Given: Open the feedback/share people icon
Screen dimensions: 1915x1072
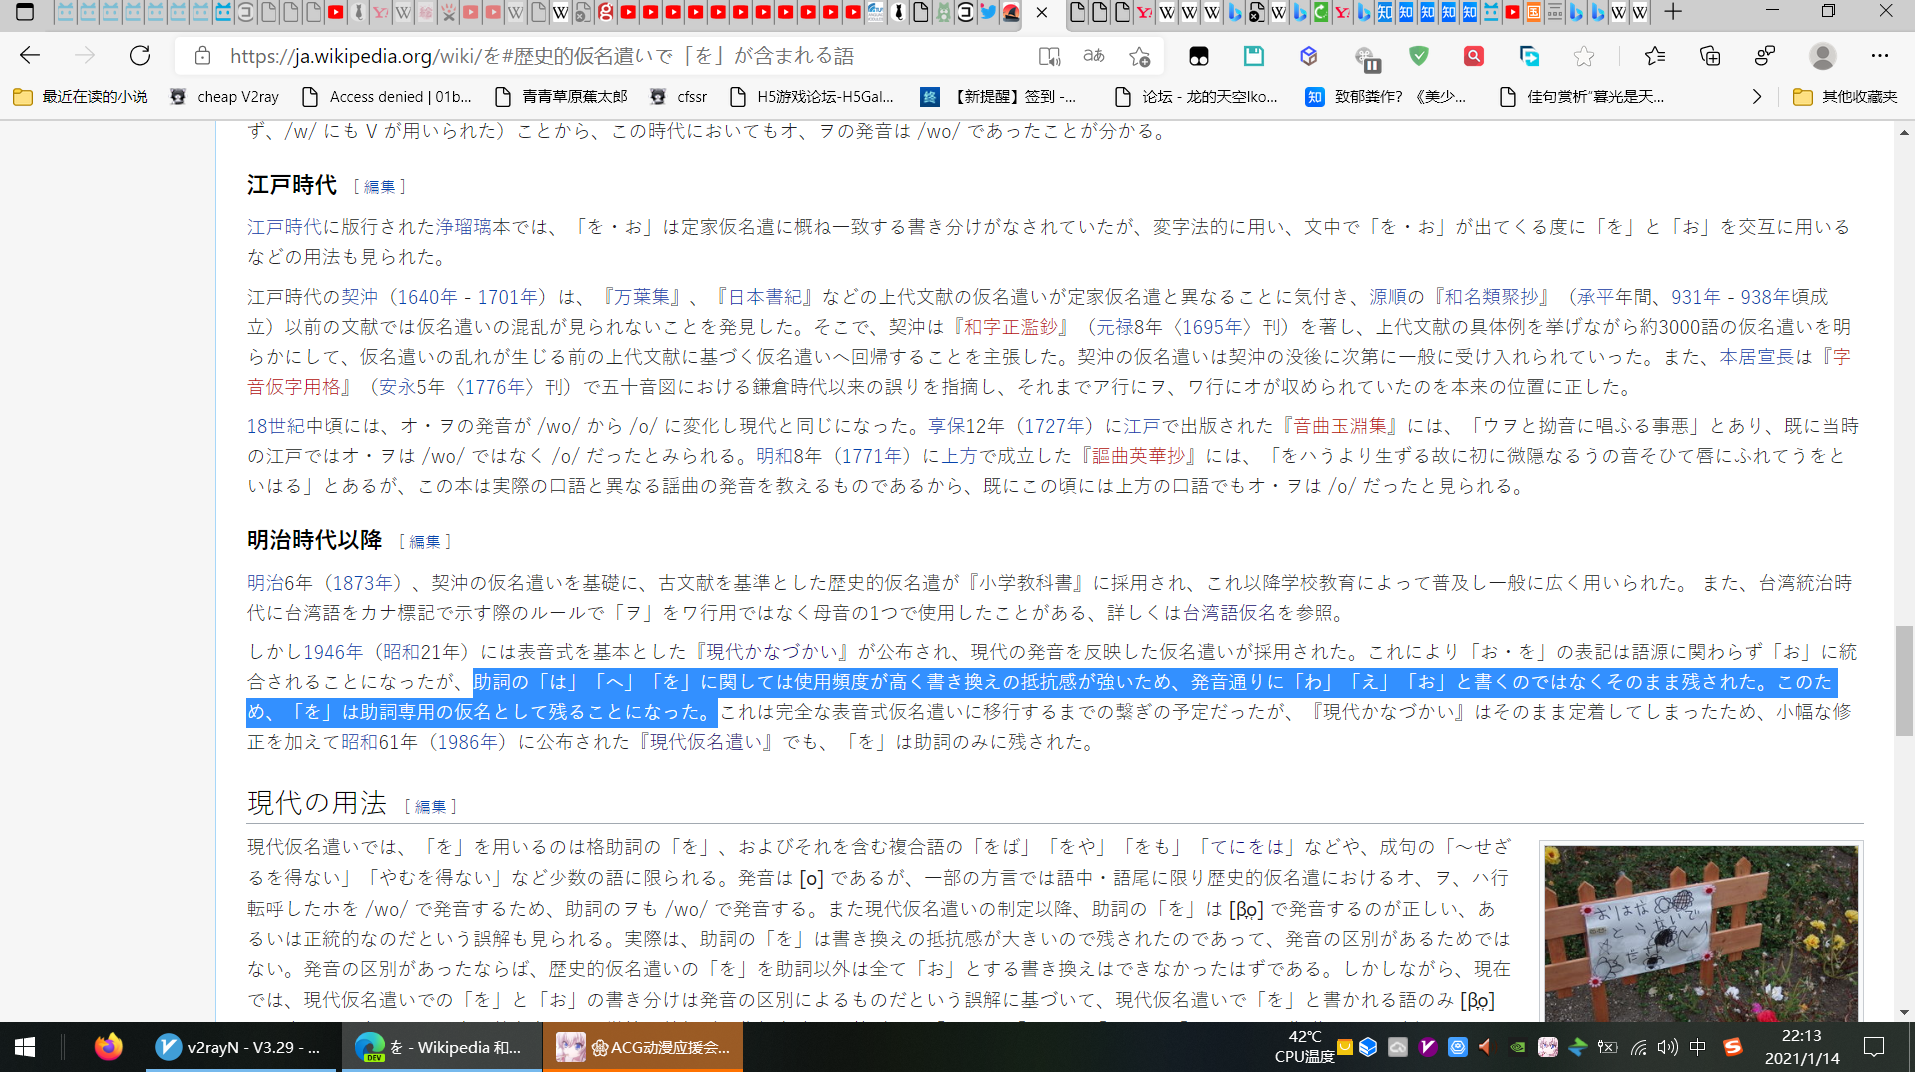Looking at the screenshot, I should click(1765, 56).
